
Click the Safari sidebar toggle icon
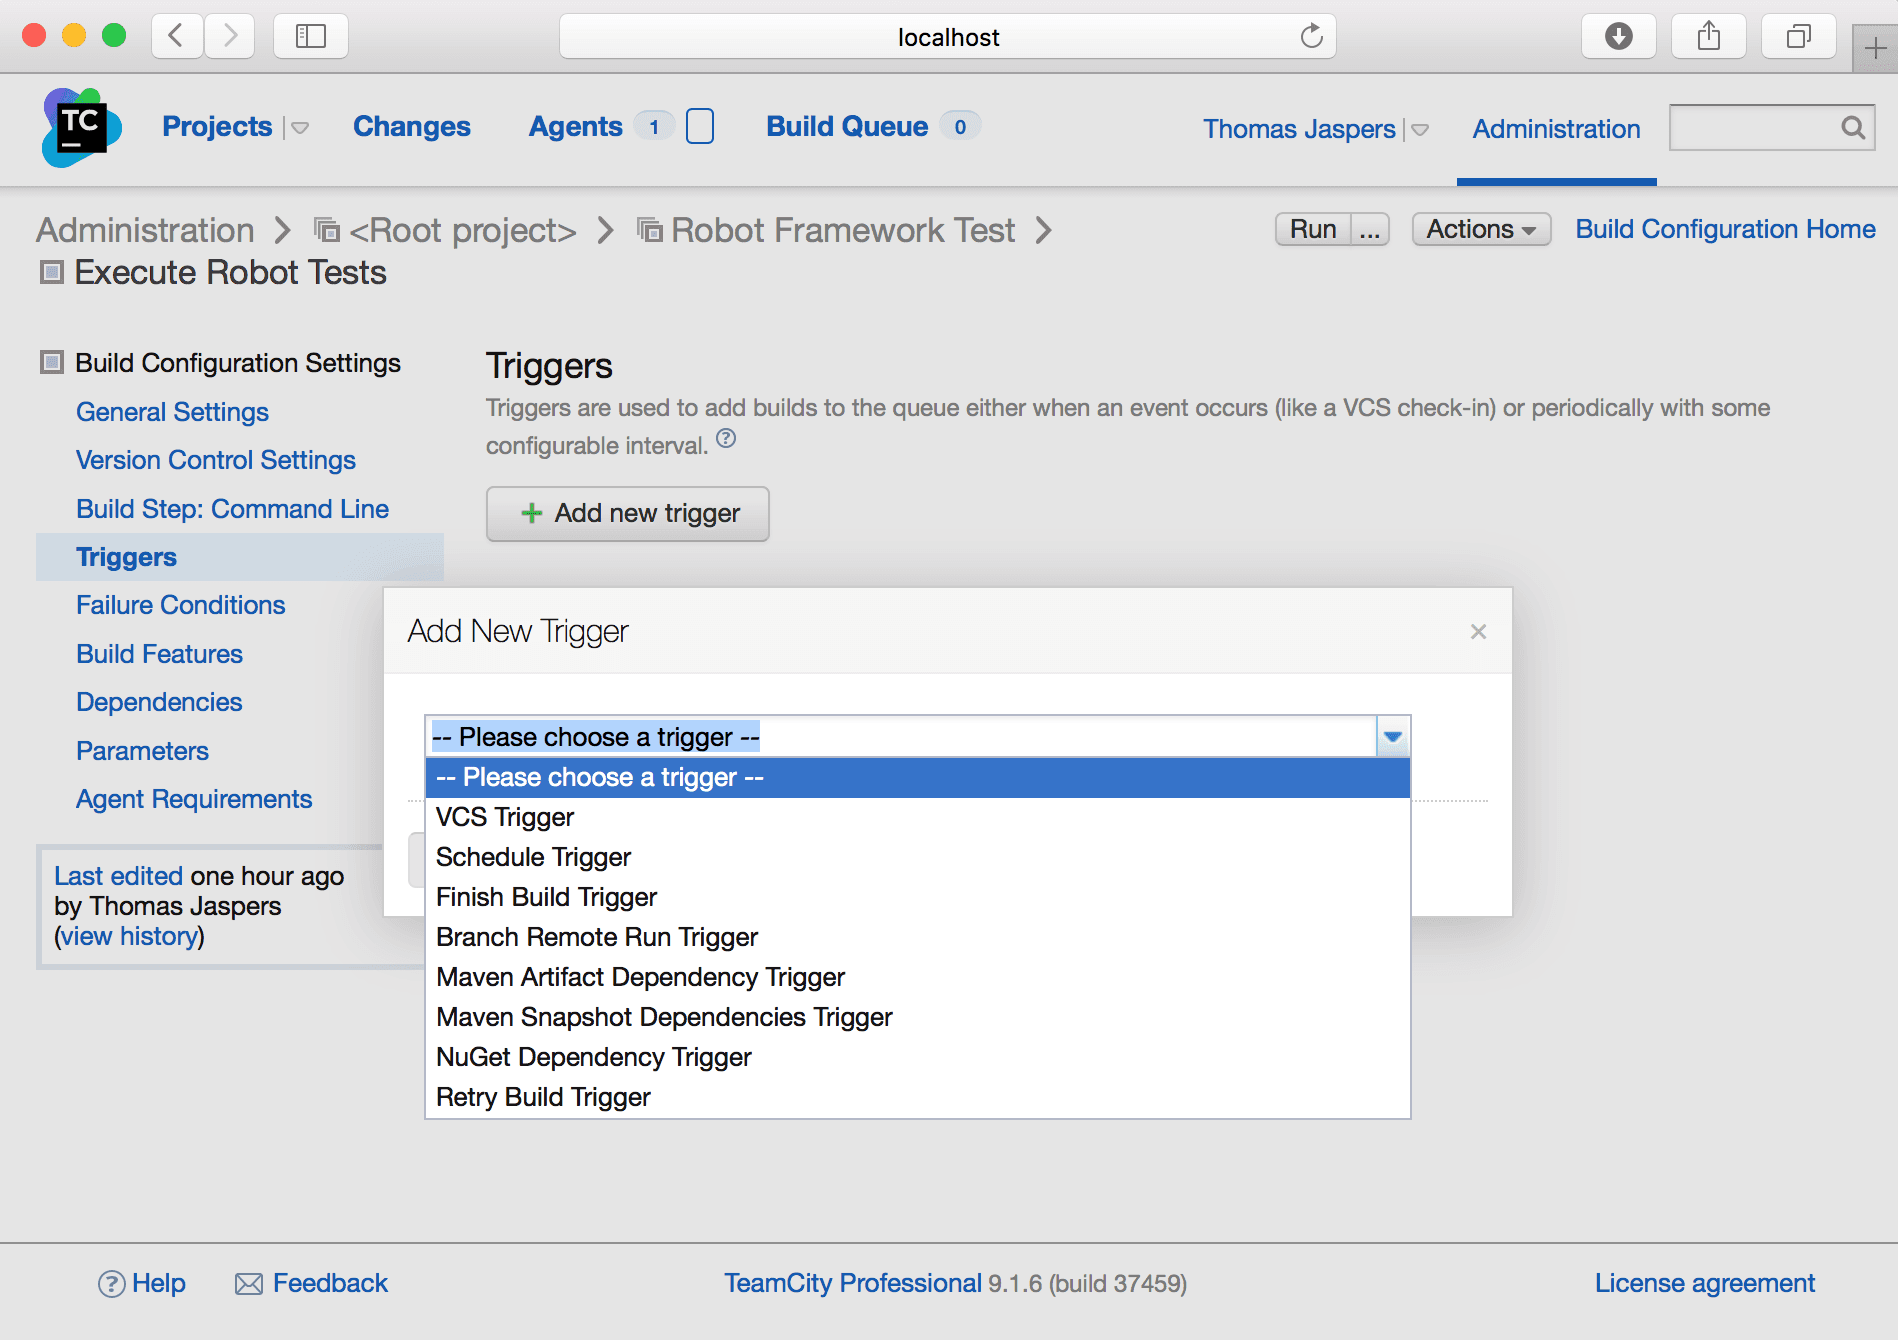point(310,37)
